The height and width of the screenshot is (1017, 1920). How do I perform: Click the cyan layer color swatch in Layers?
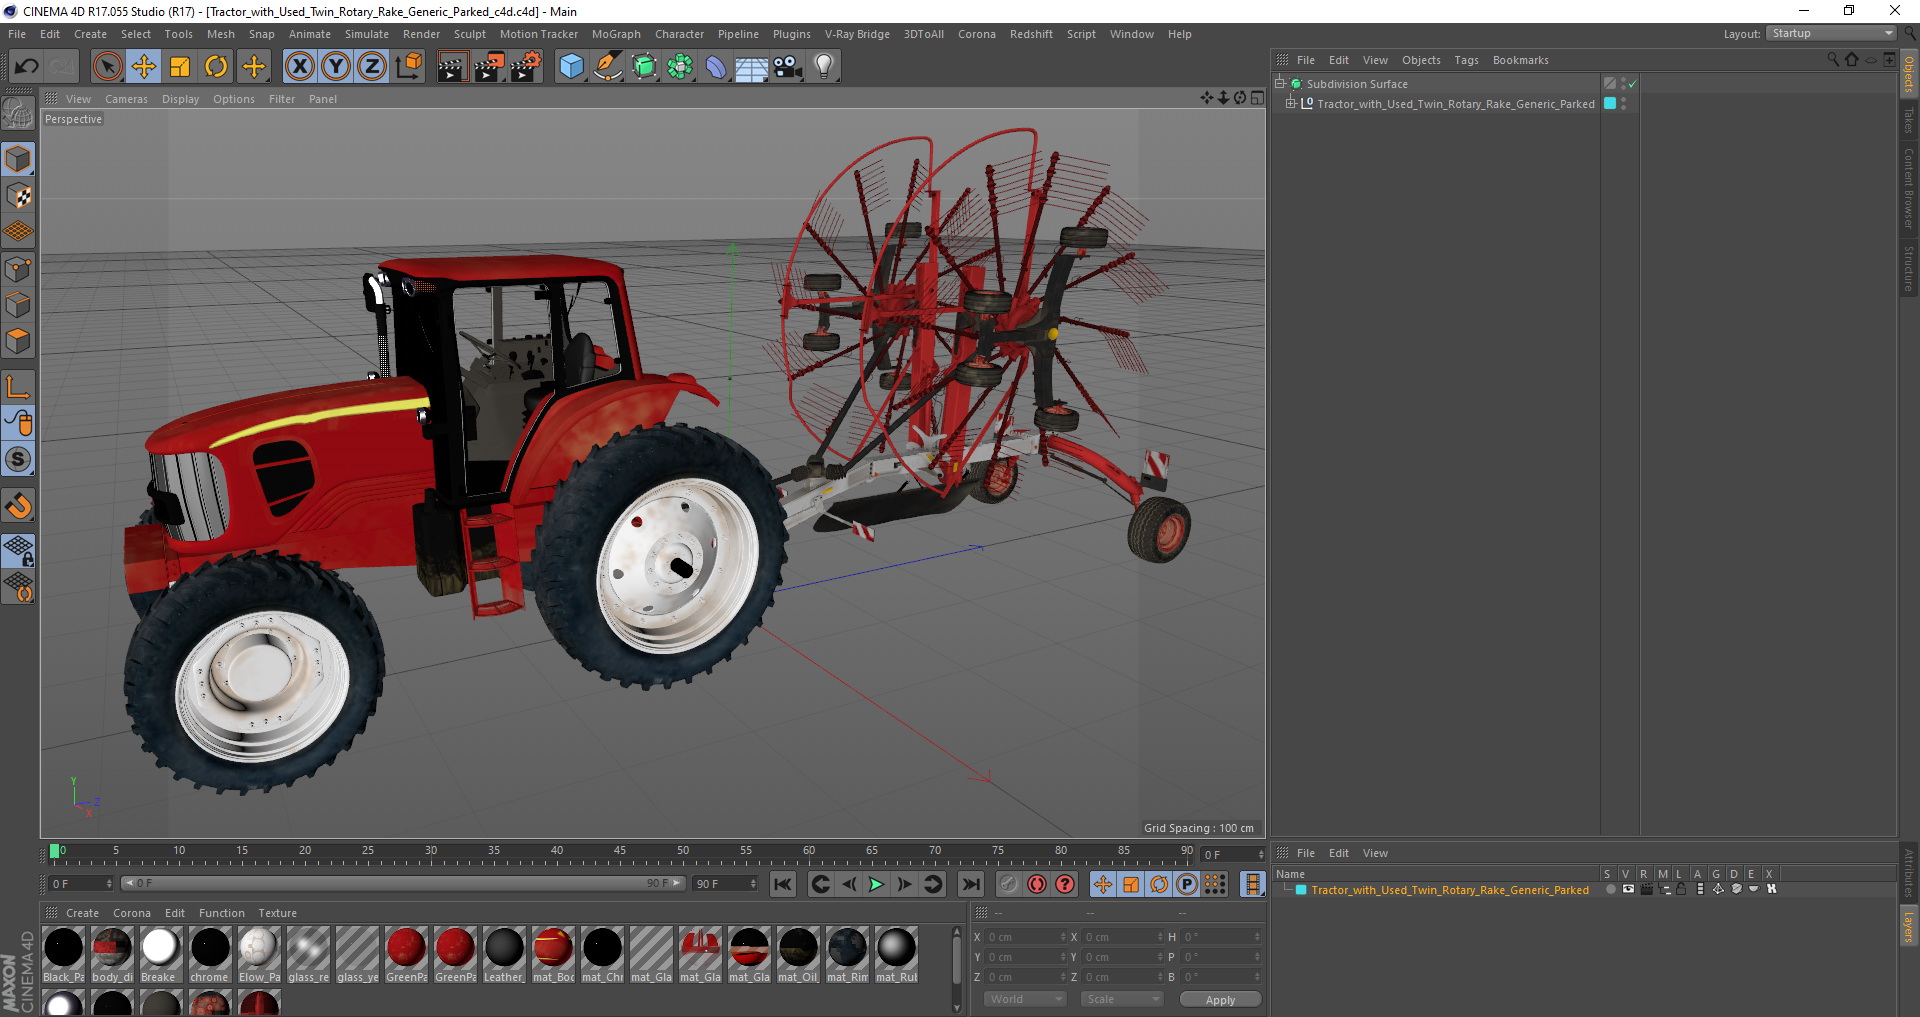point(1301,890)
